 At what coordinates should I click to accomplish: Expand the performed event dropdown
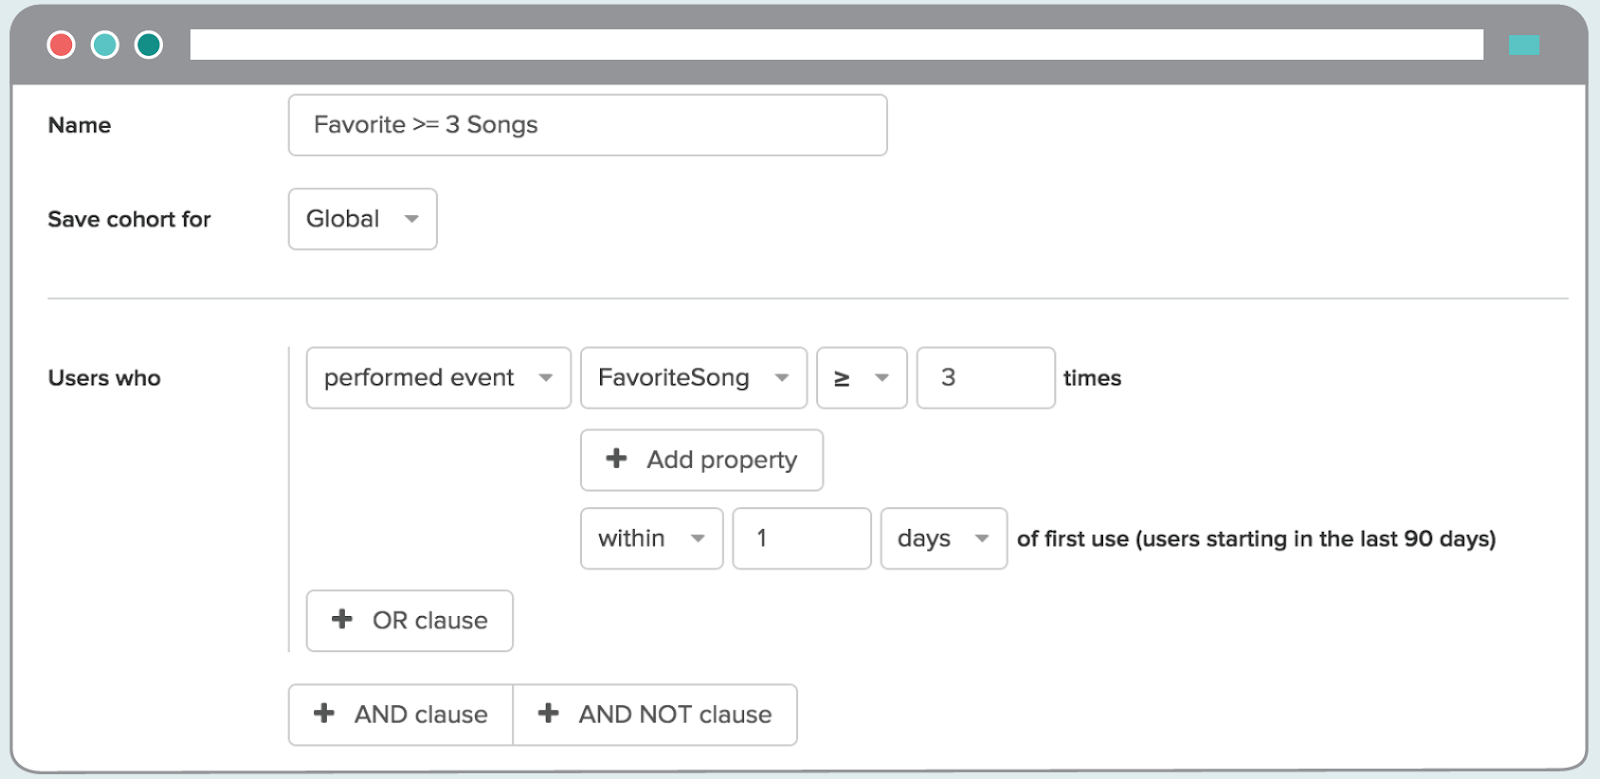click(x=438, y=378)
